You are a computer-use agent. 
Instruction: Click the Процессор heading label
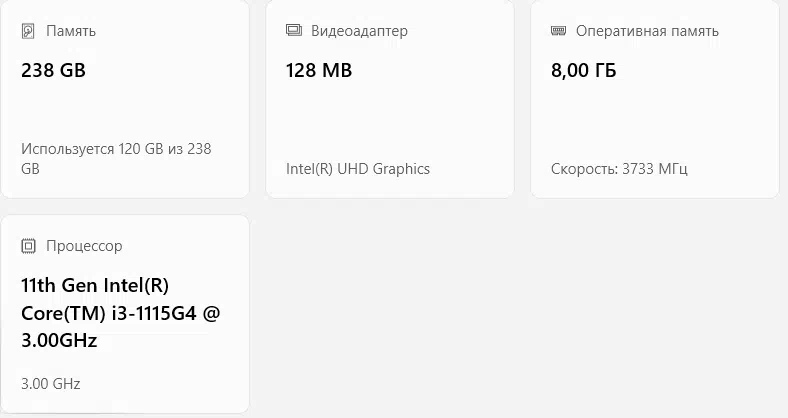tap(84, 246)
